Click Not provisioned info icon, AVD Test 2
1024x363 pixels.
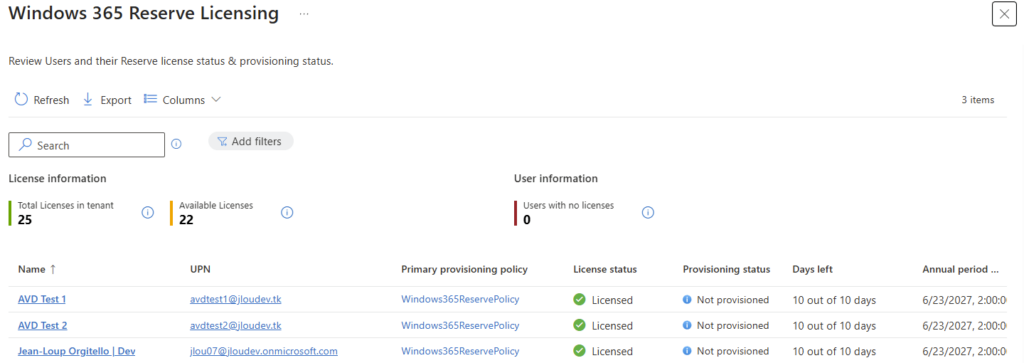tap(687, 325)
